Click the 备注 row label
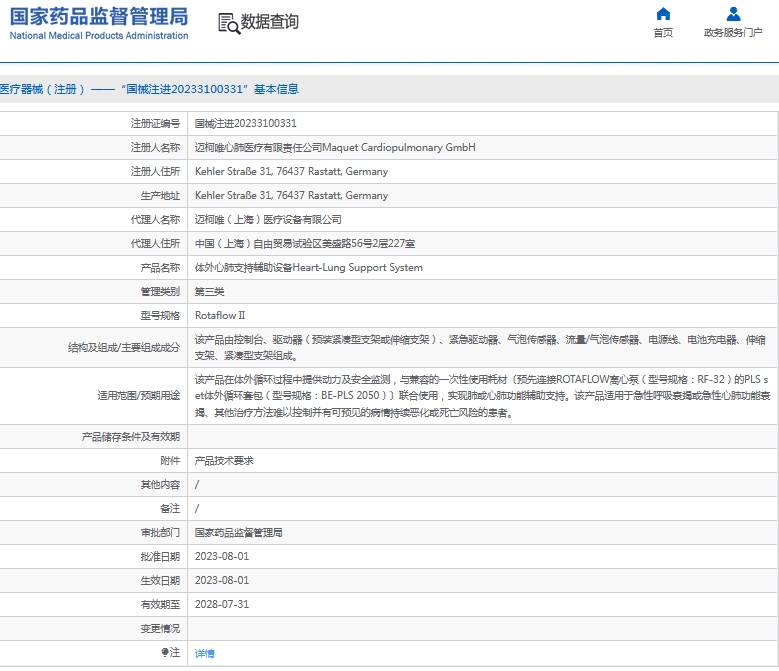The height and width of the screenshot is (671, 779). [170, 509]
